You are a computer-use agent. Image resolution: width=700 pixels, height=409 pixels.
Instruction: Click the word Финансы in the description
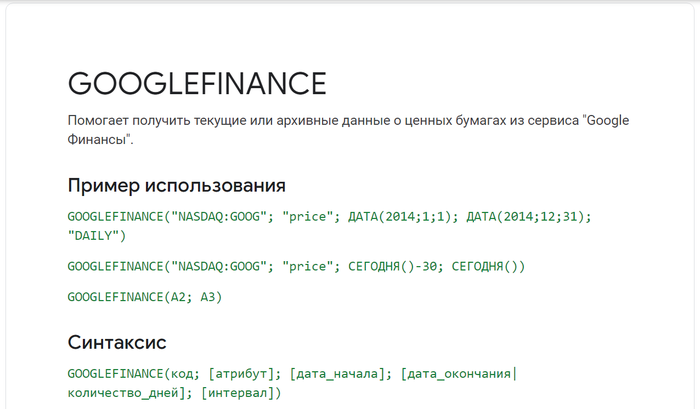(97, 139)
